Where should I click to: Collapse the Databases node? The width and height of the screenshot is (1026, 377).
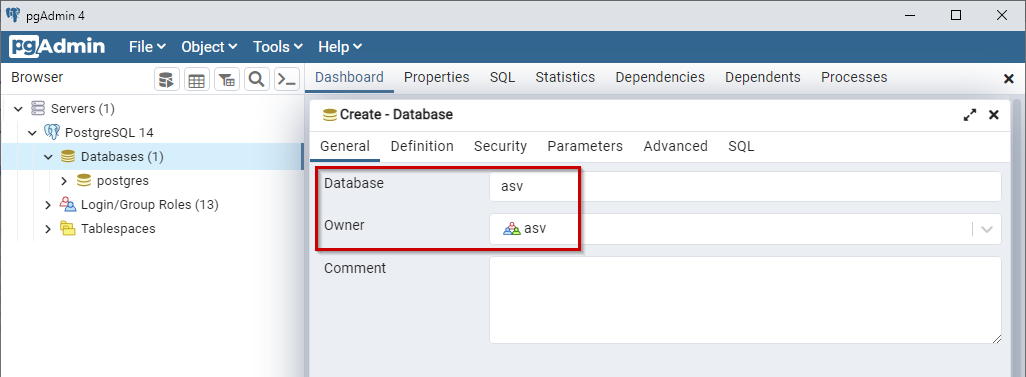click(48, 157)
